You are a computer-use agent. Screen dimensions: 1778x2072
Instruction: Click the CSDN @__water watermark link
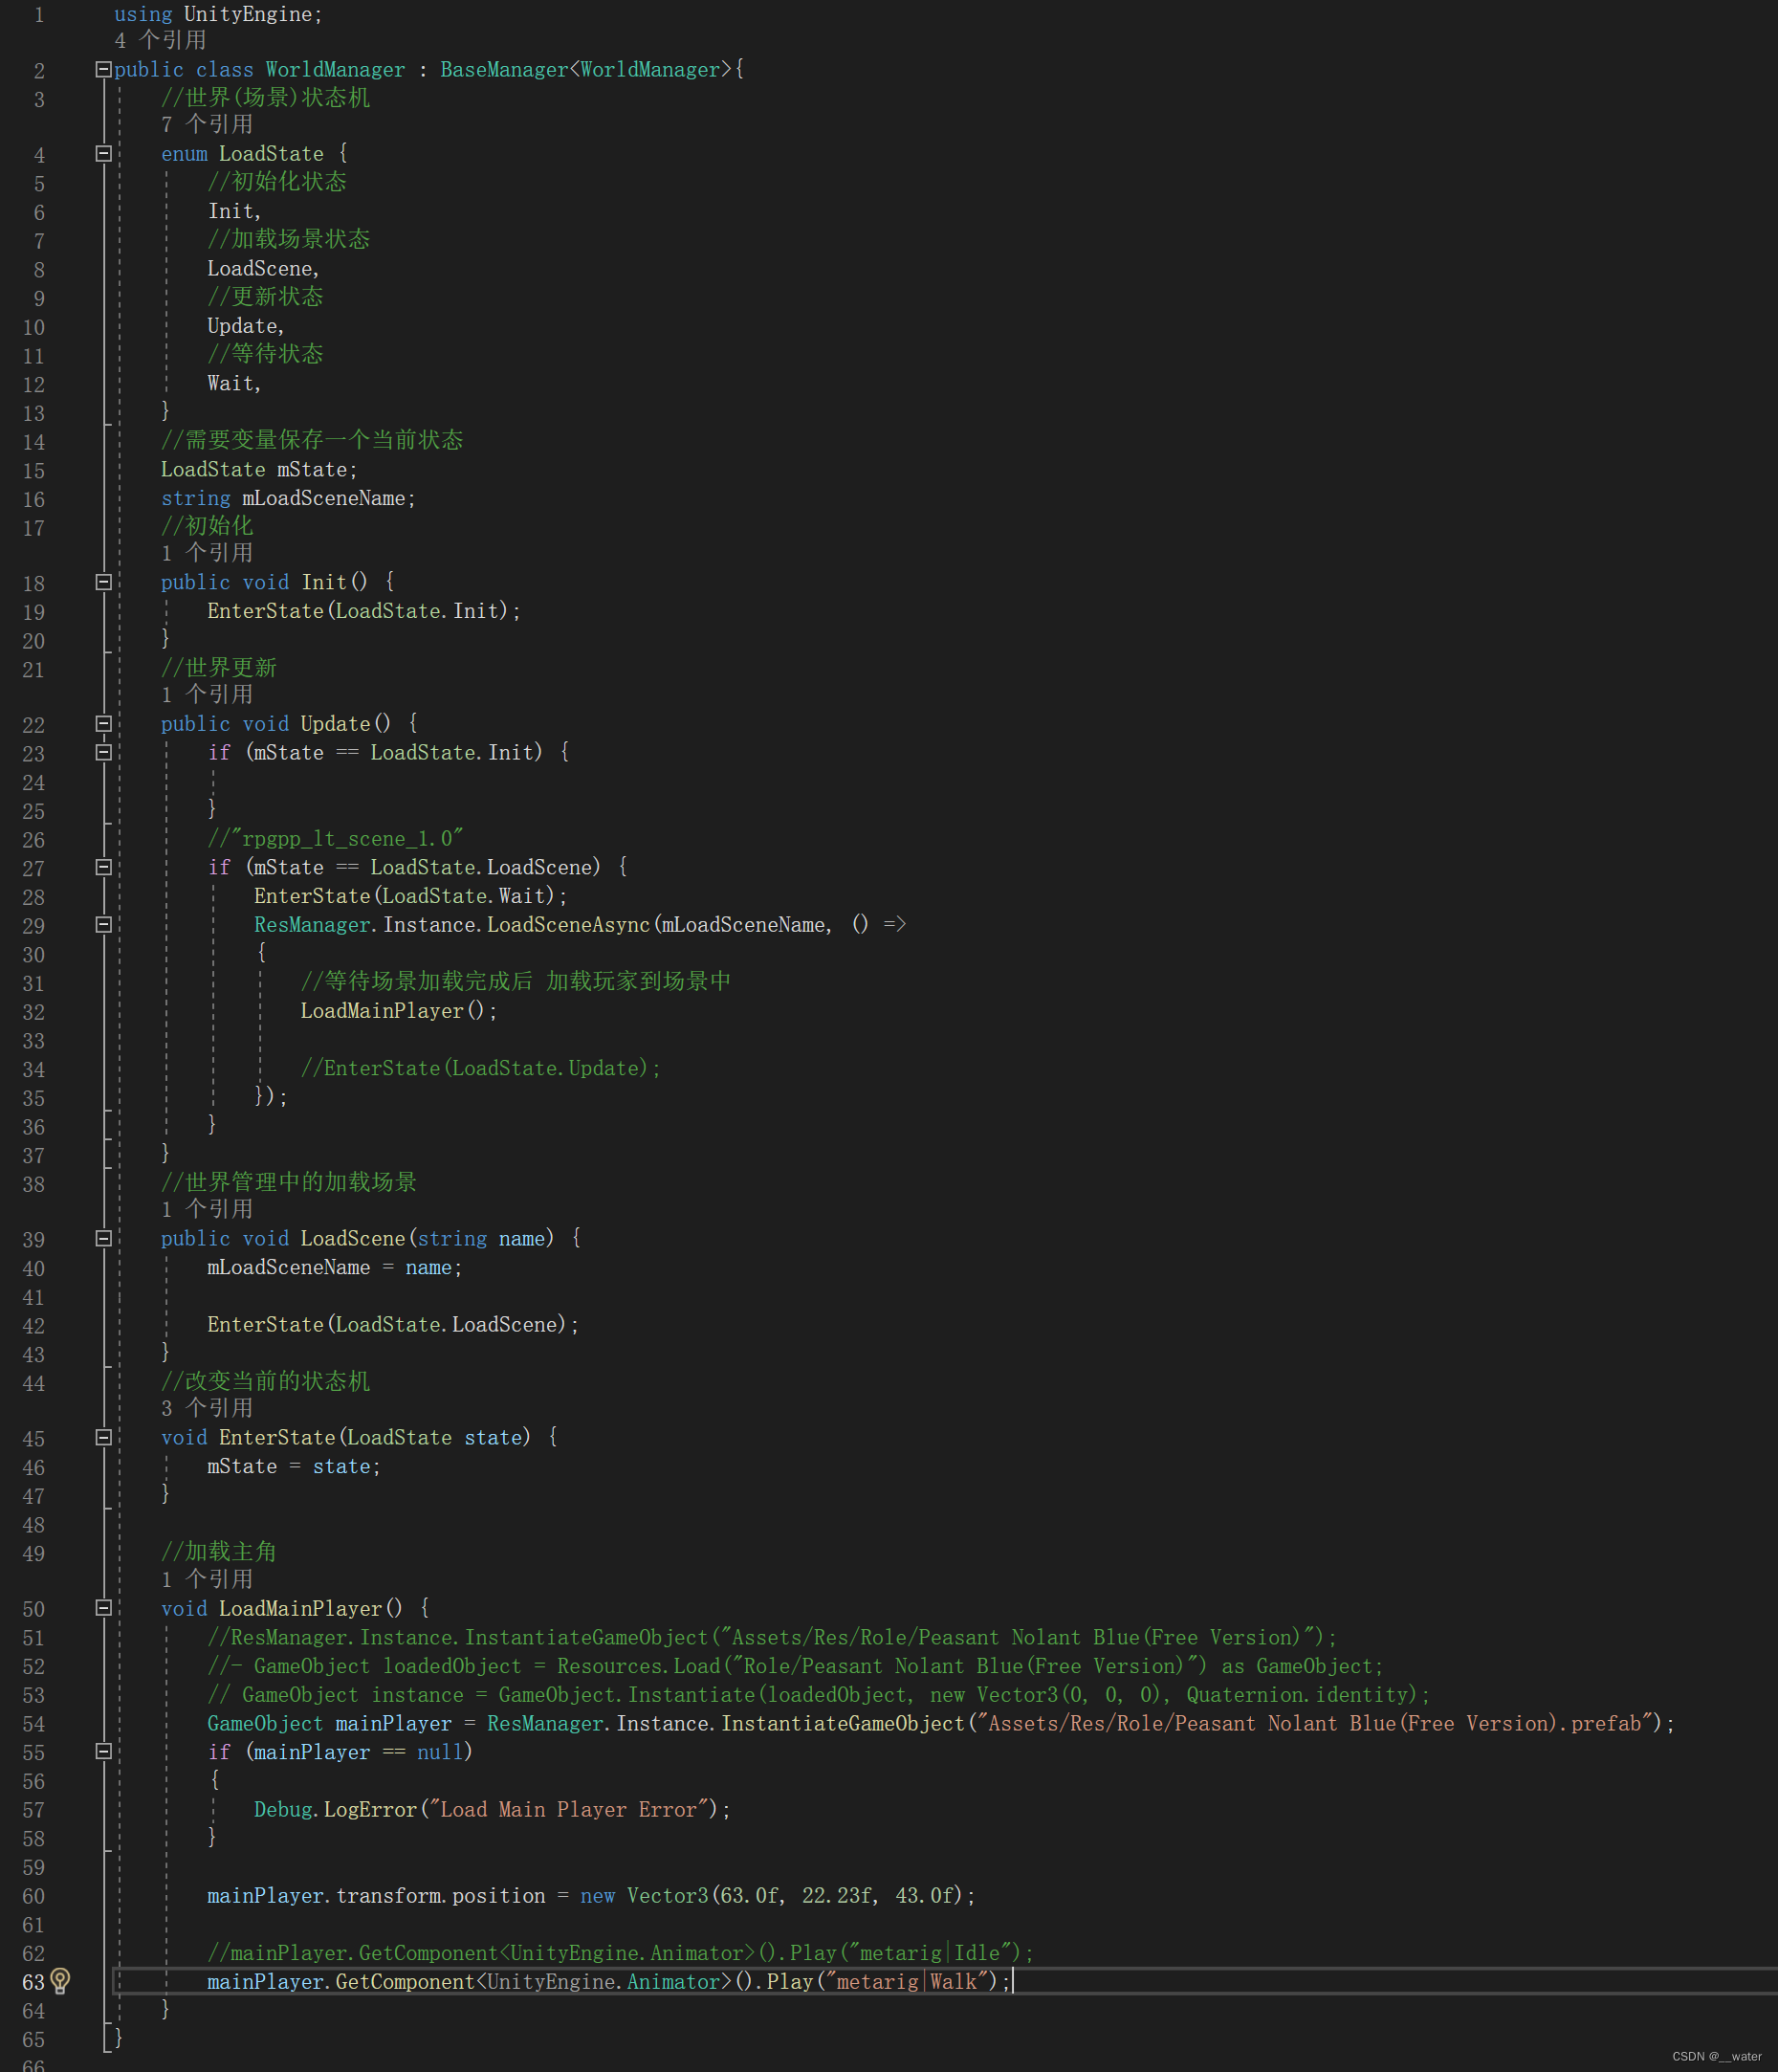tap(1718, 2056)
